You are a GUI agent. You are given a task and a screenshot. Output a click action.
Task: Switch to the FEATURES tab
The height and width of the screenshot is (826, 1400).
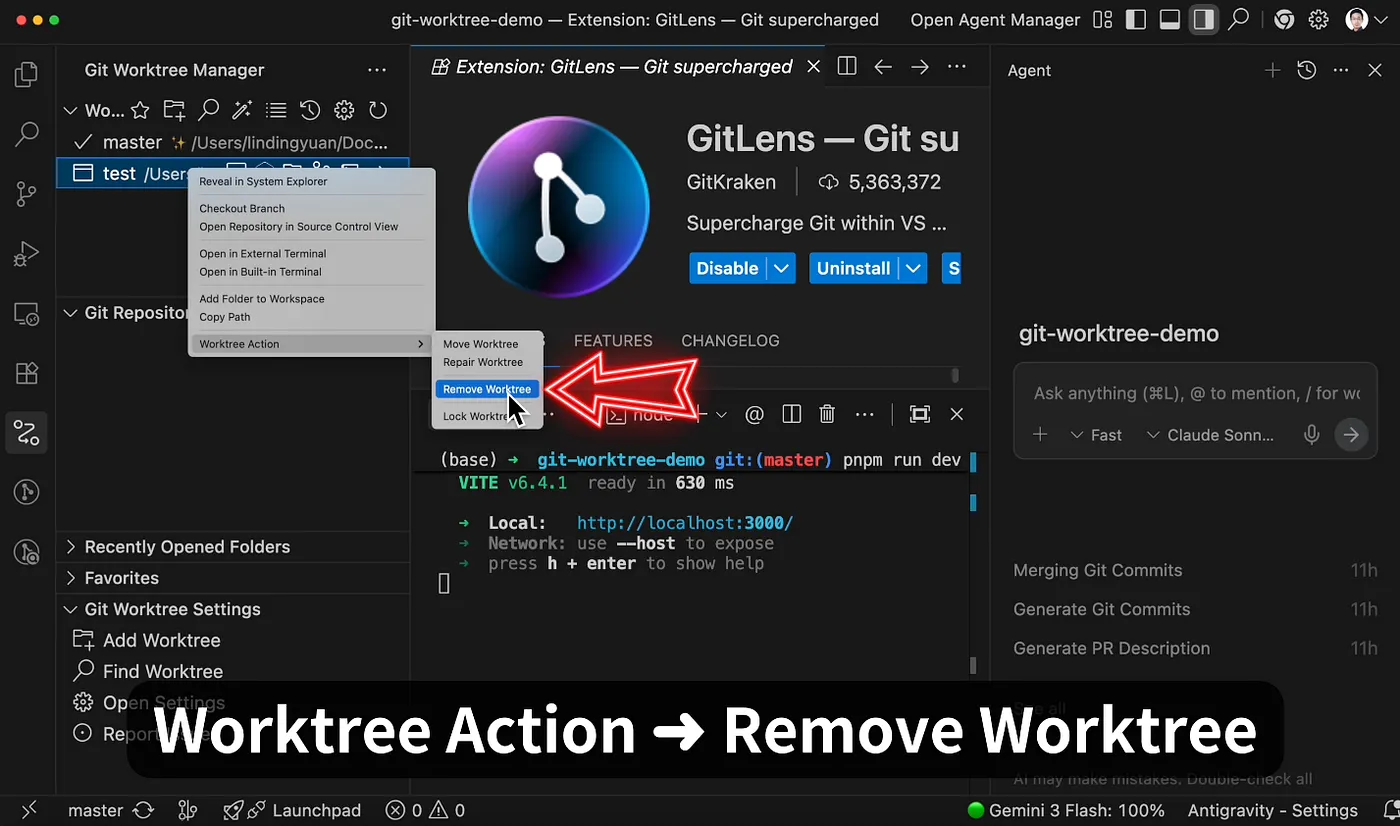tap(613, 341)
